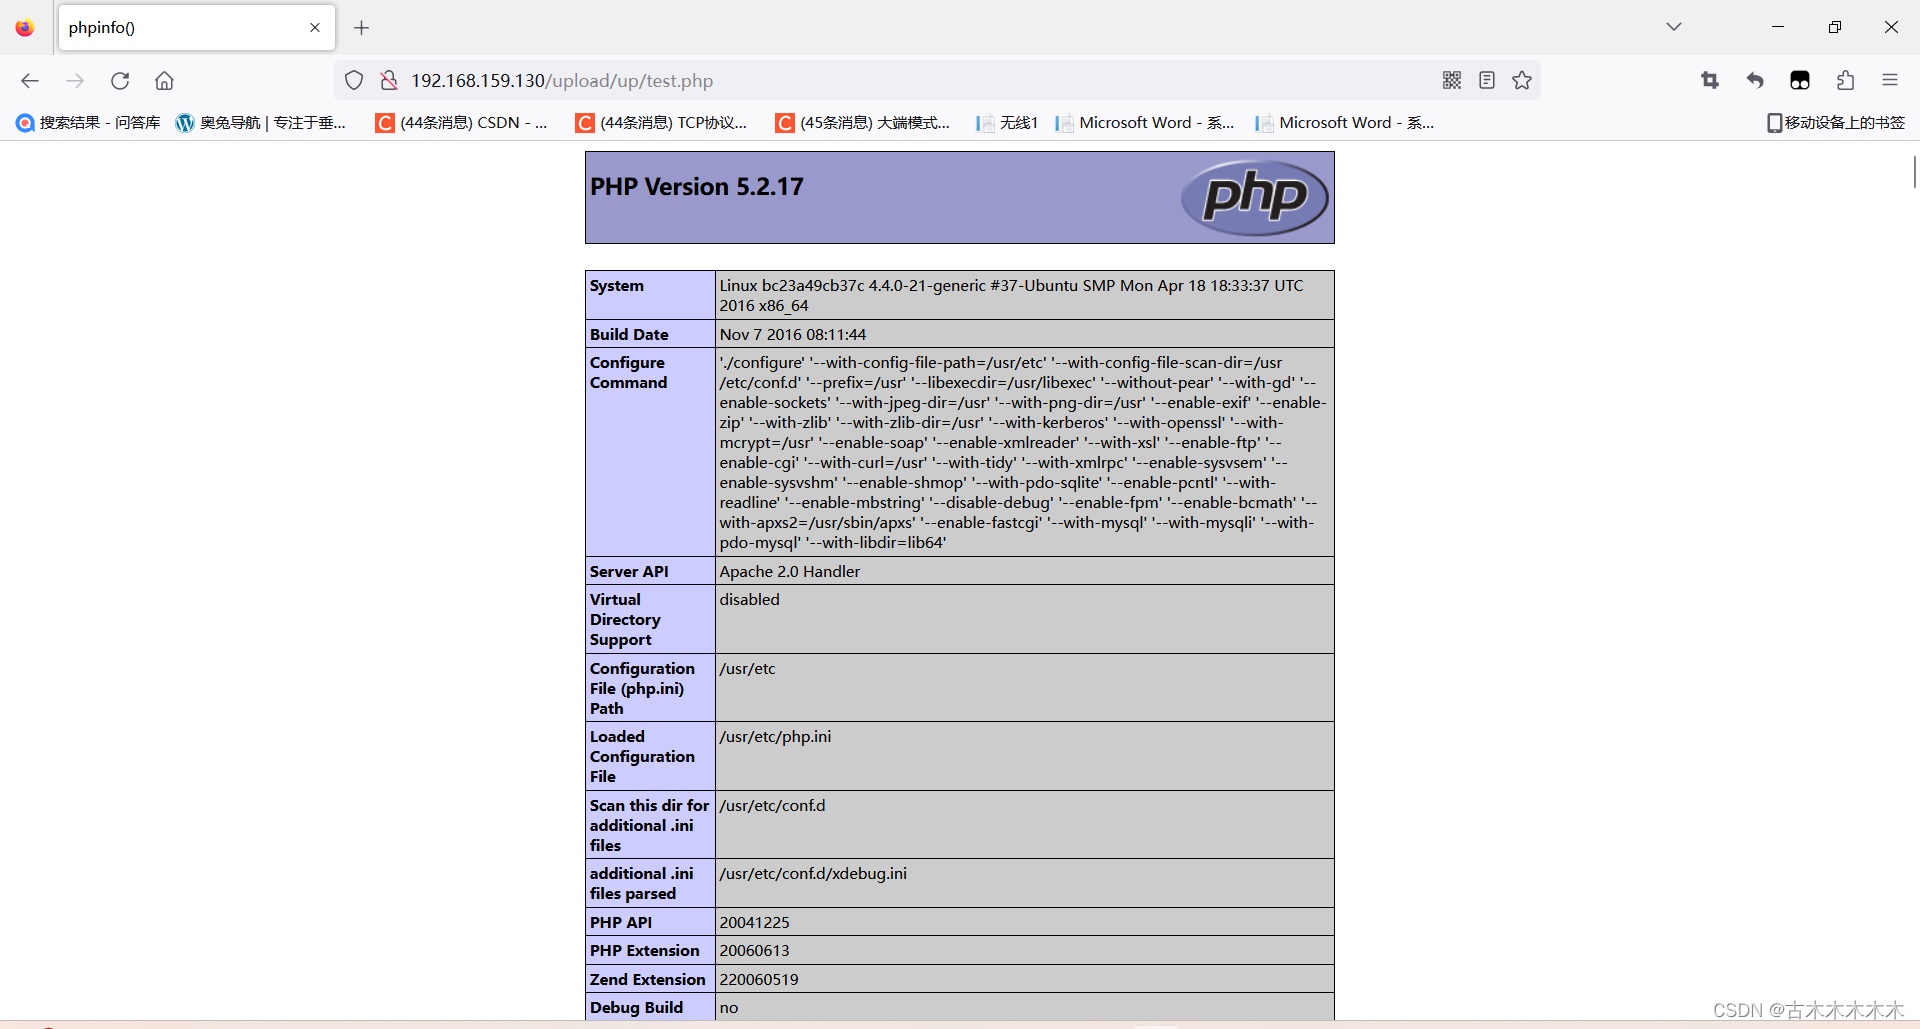
Task: Open the 无线1 bookmark folder
Action: [x=1006, y=122]
